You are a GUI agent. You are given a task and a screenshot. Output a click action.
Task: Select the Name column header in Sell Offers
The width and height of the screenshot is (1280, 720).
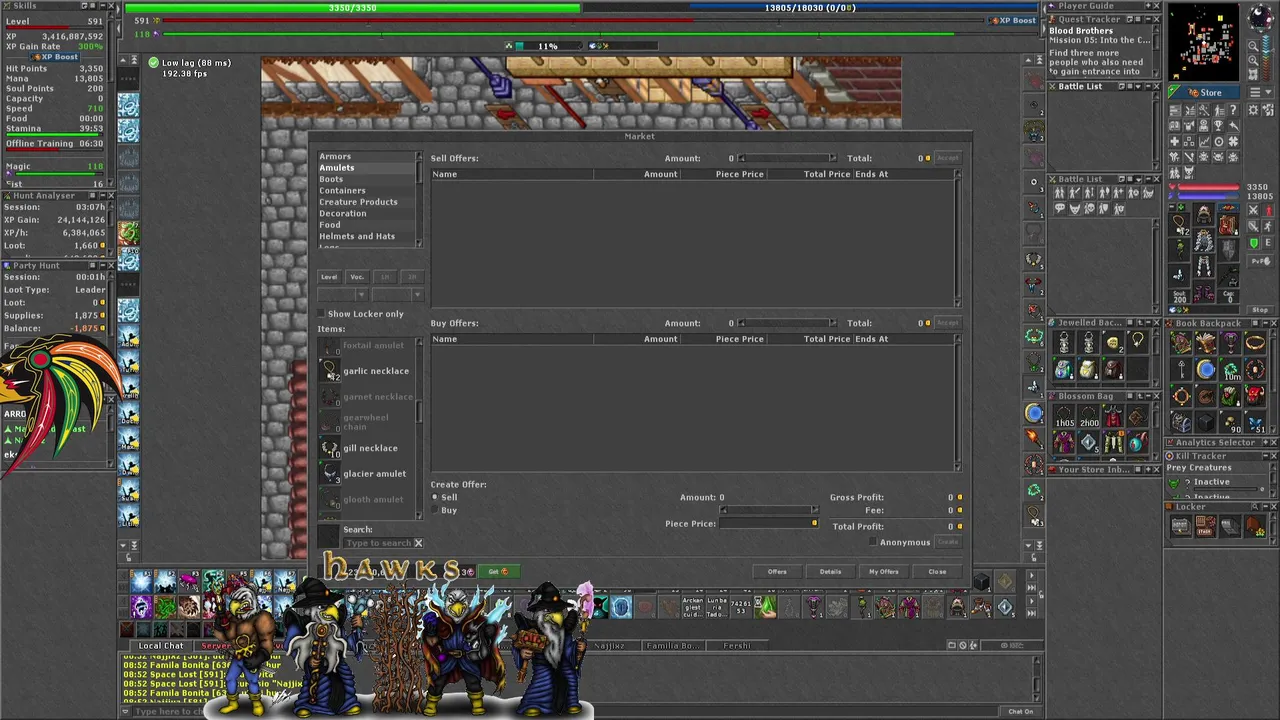pos(512,174)
